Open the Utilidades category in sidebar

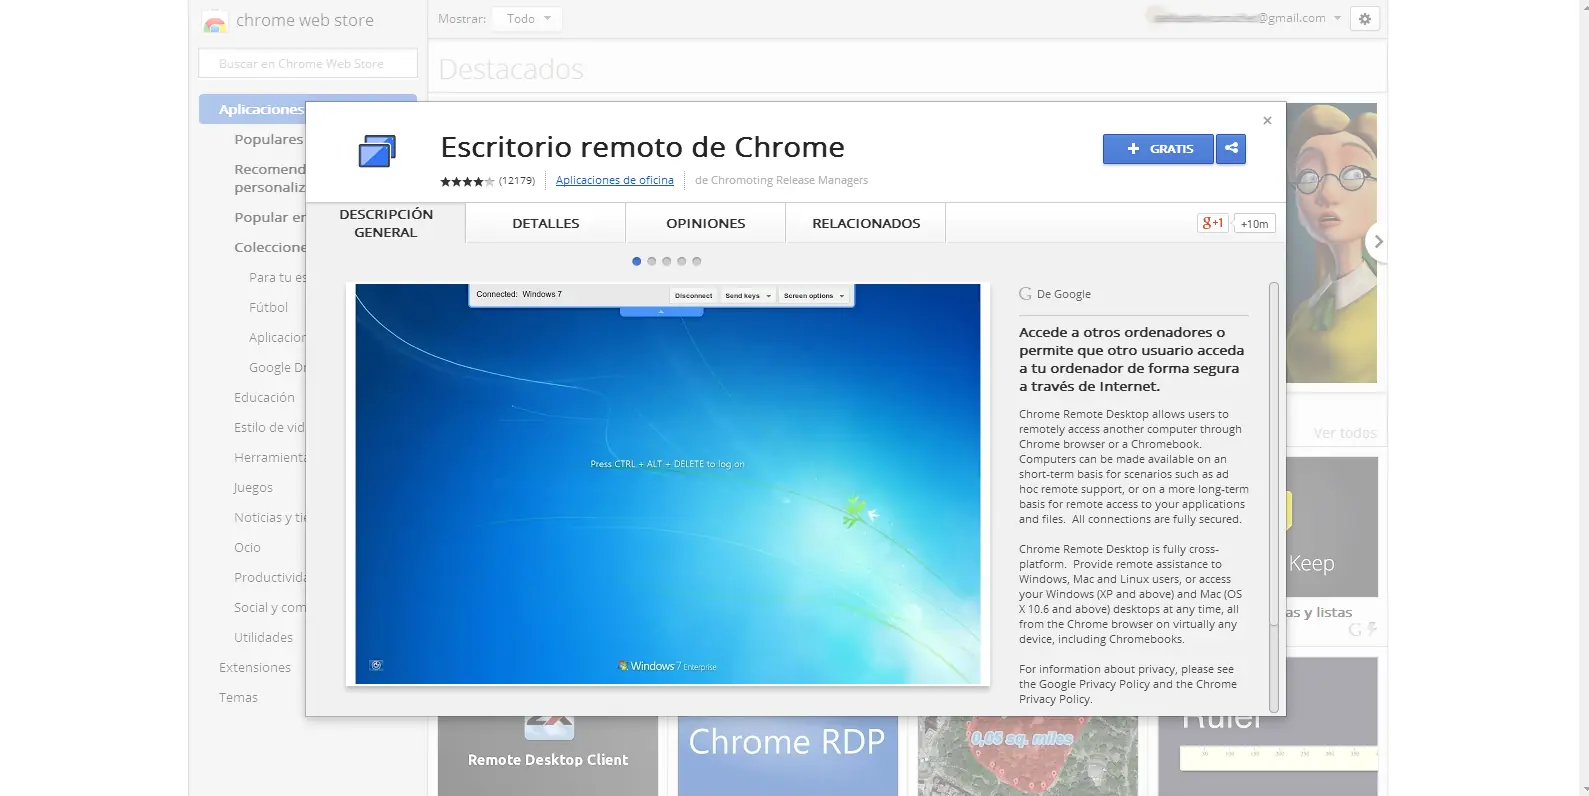point(263,637)
